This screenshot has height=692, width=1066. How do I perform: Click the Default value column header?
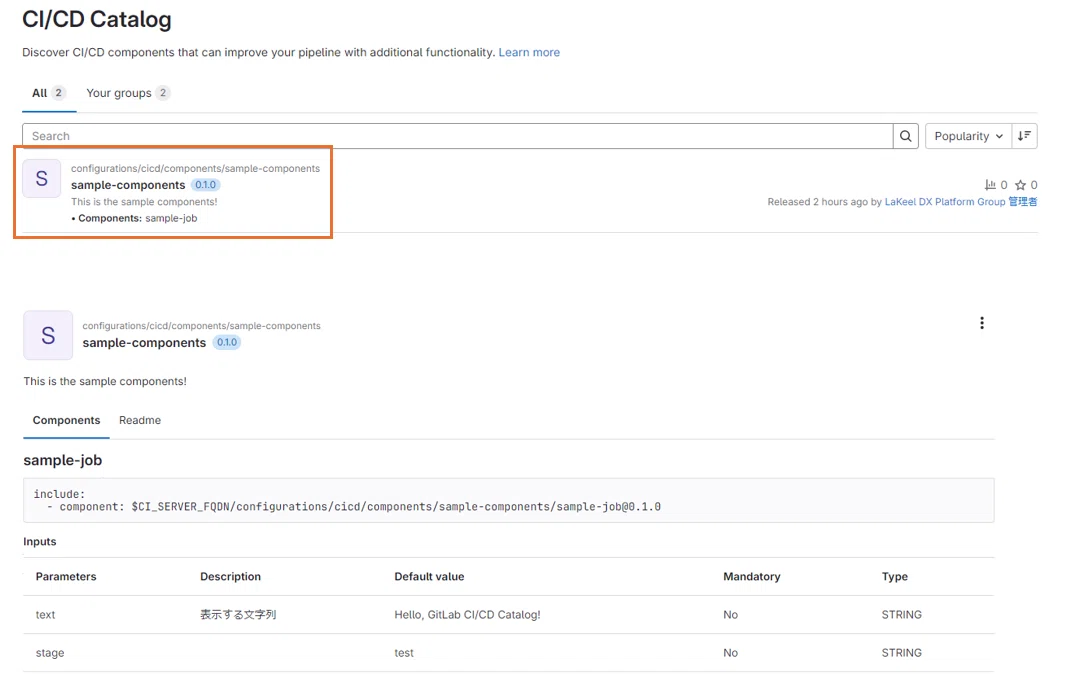click(x=429, y=576)
